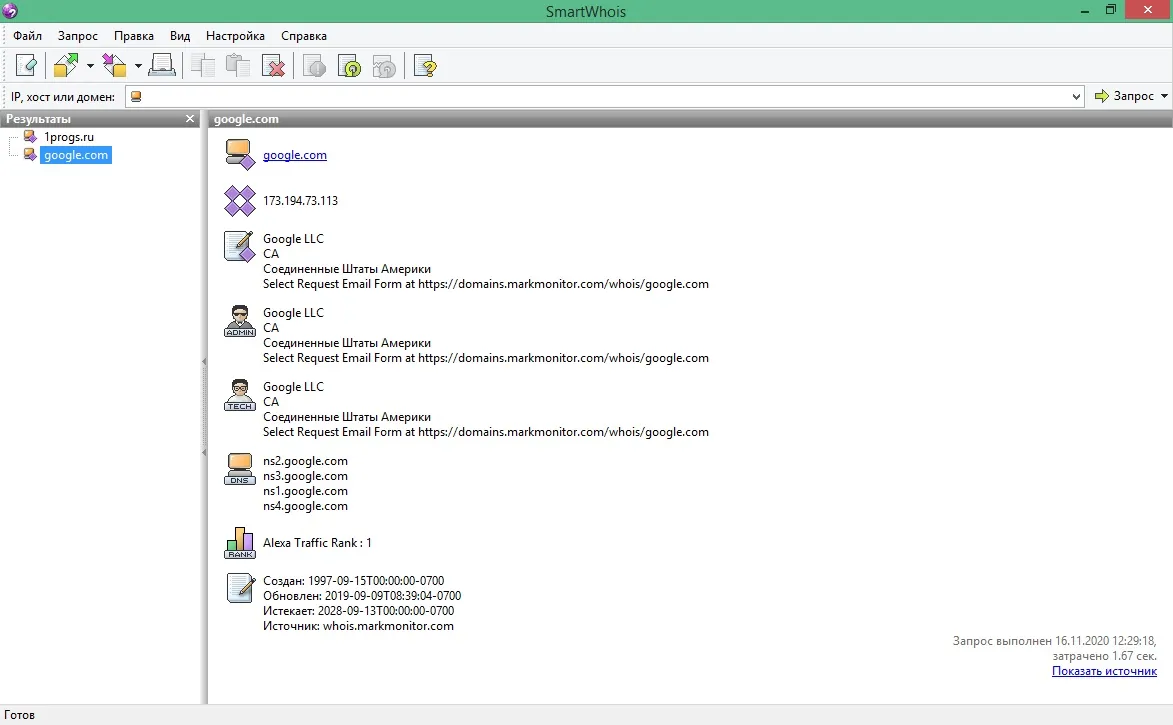Click the clear results toolbar icon
Viewport: 1173px width, 725px height.
(x=25, y=66)
